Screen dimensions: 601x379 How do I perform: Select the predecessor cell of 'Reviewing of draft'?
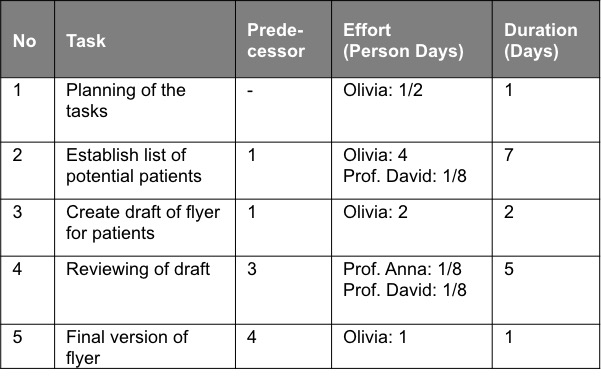[x=283, y=290]
